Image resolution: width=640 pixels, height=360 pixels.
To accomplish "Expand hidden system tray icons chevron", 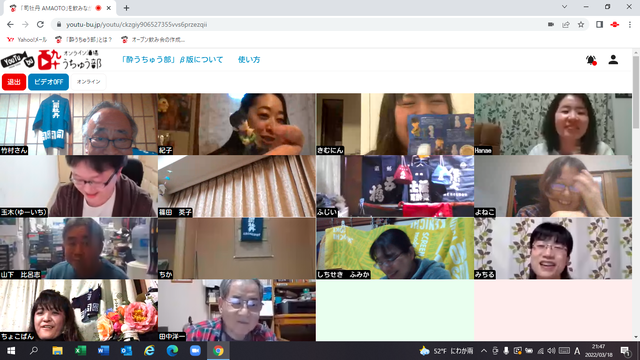I will (x=484, y=351).
